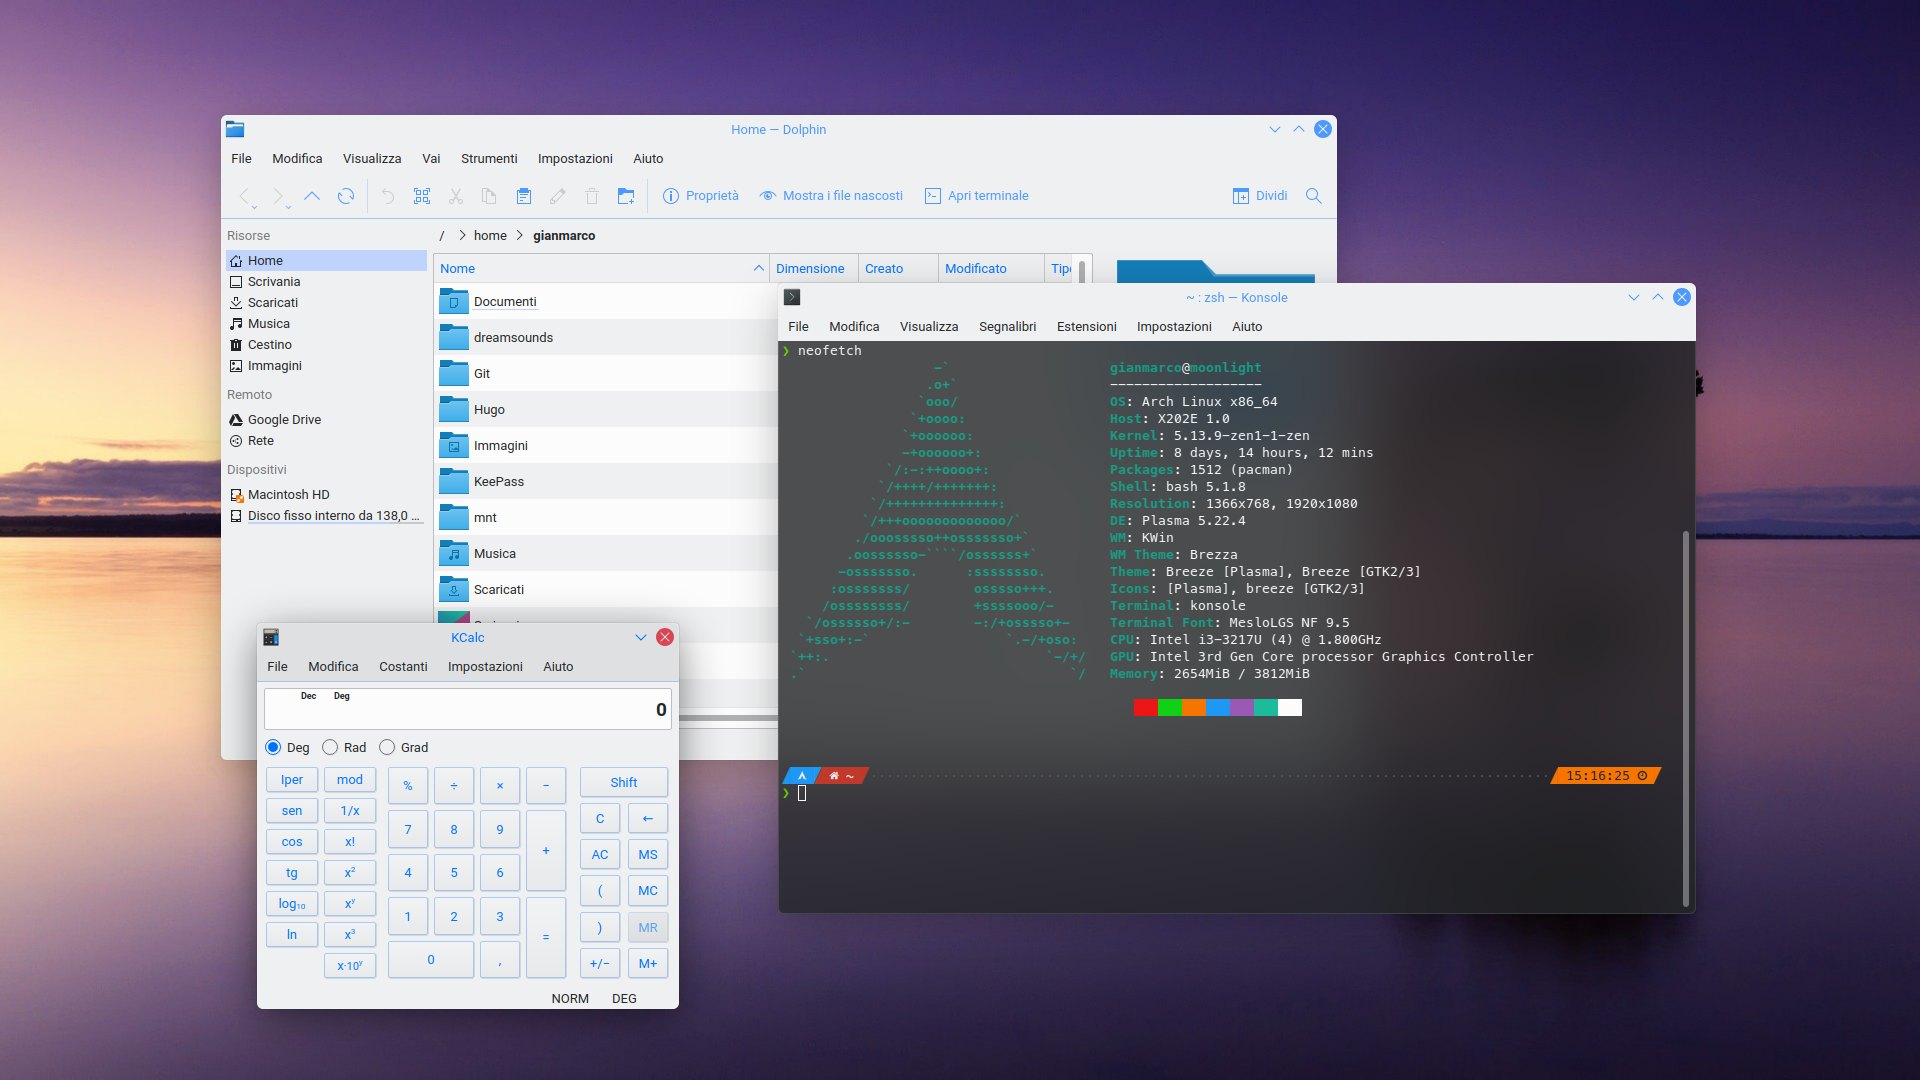The image size is (1920, 1080).
Task: Sort by Creato column header
Action: point(898,268)
